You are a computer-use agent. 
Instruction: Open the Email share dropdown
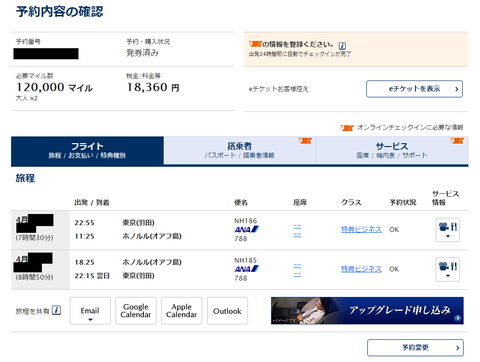pos(90,311)
